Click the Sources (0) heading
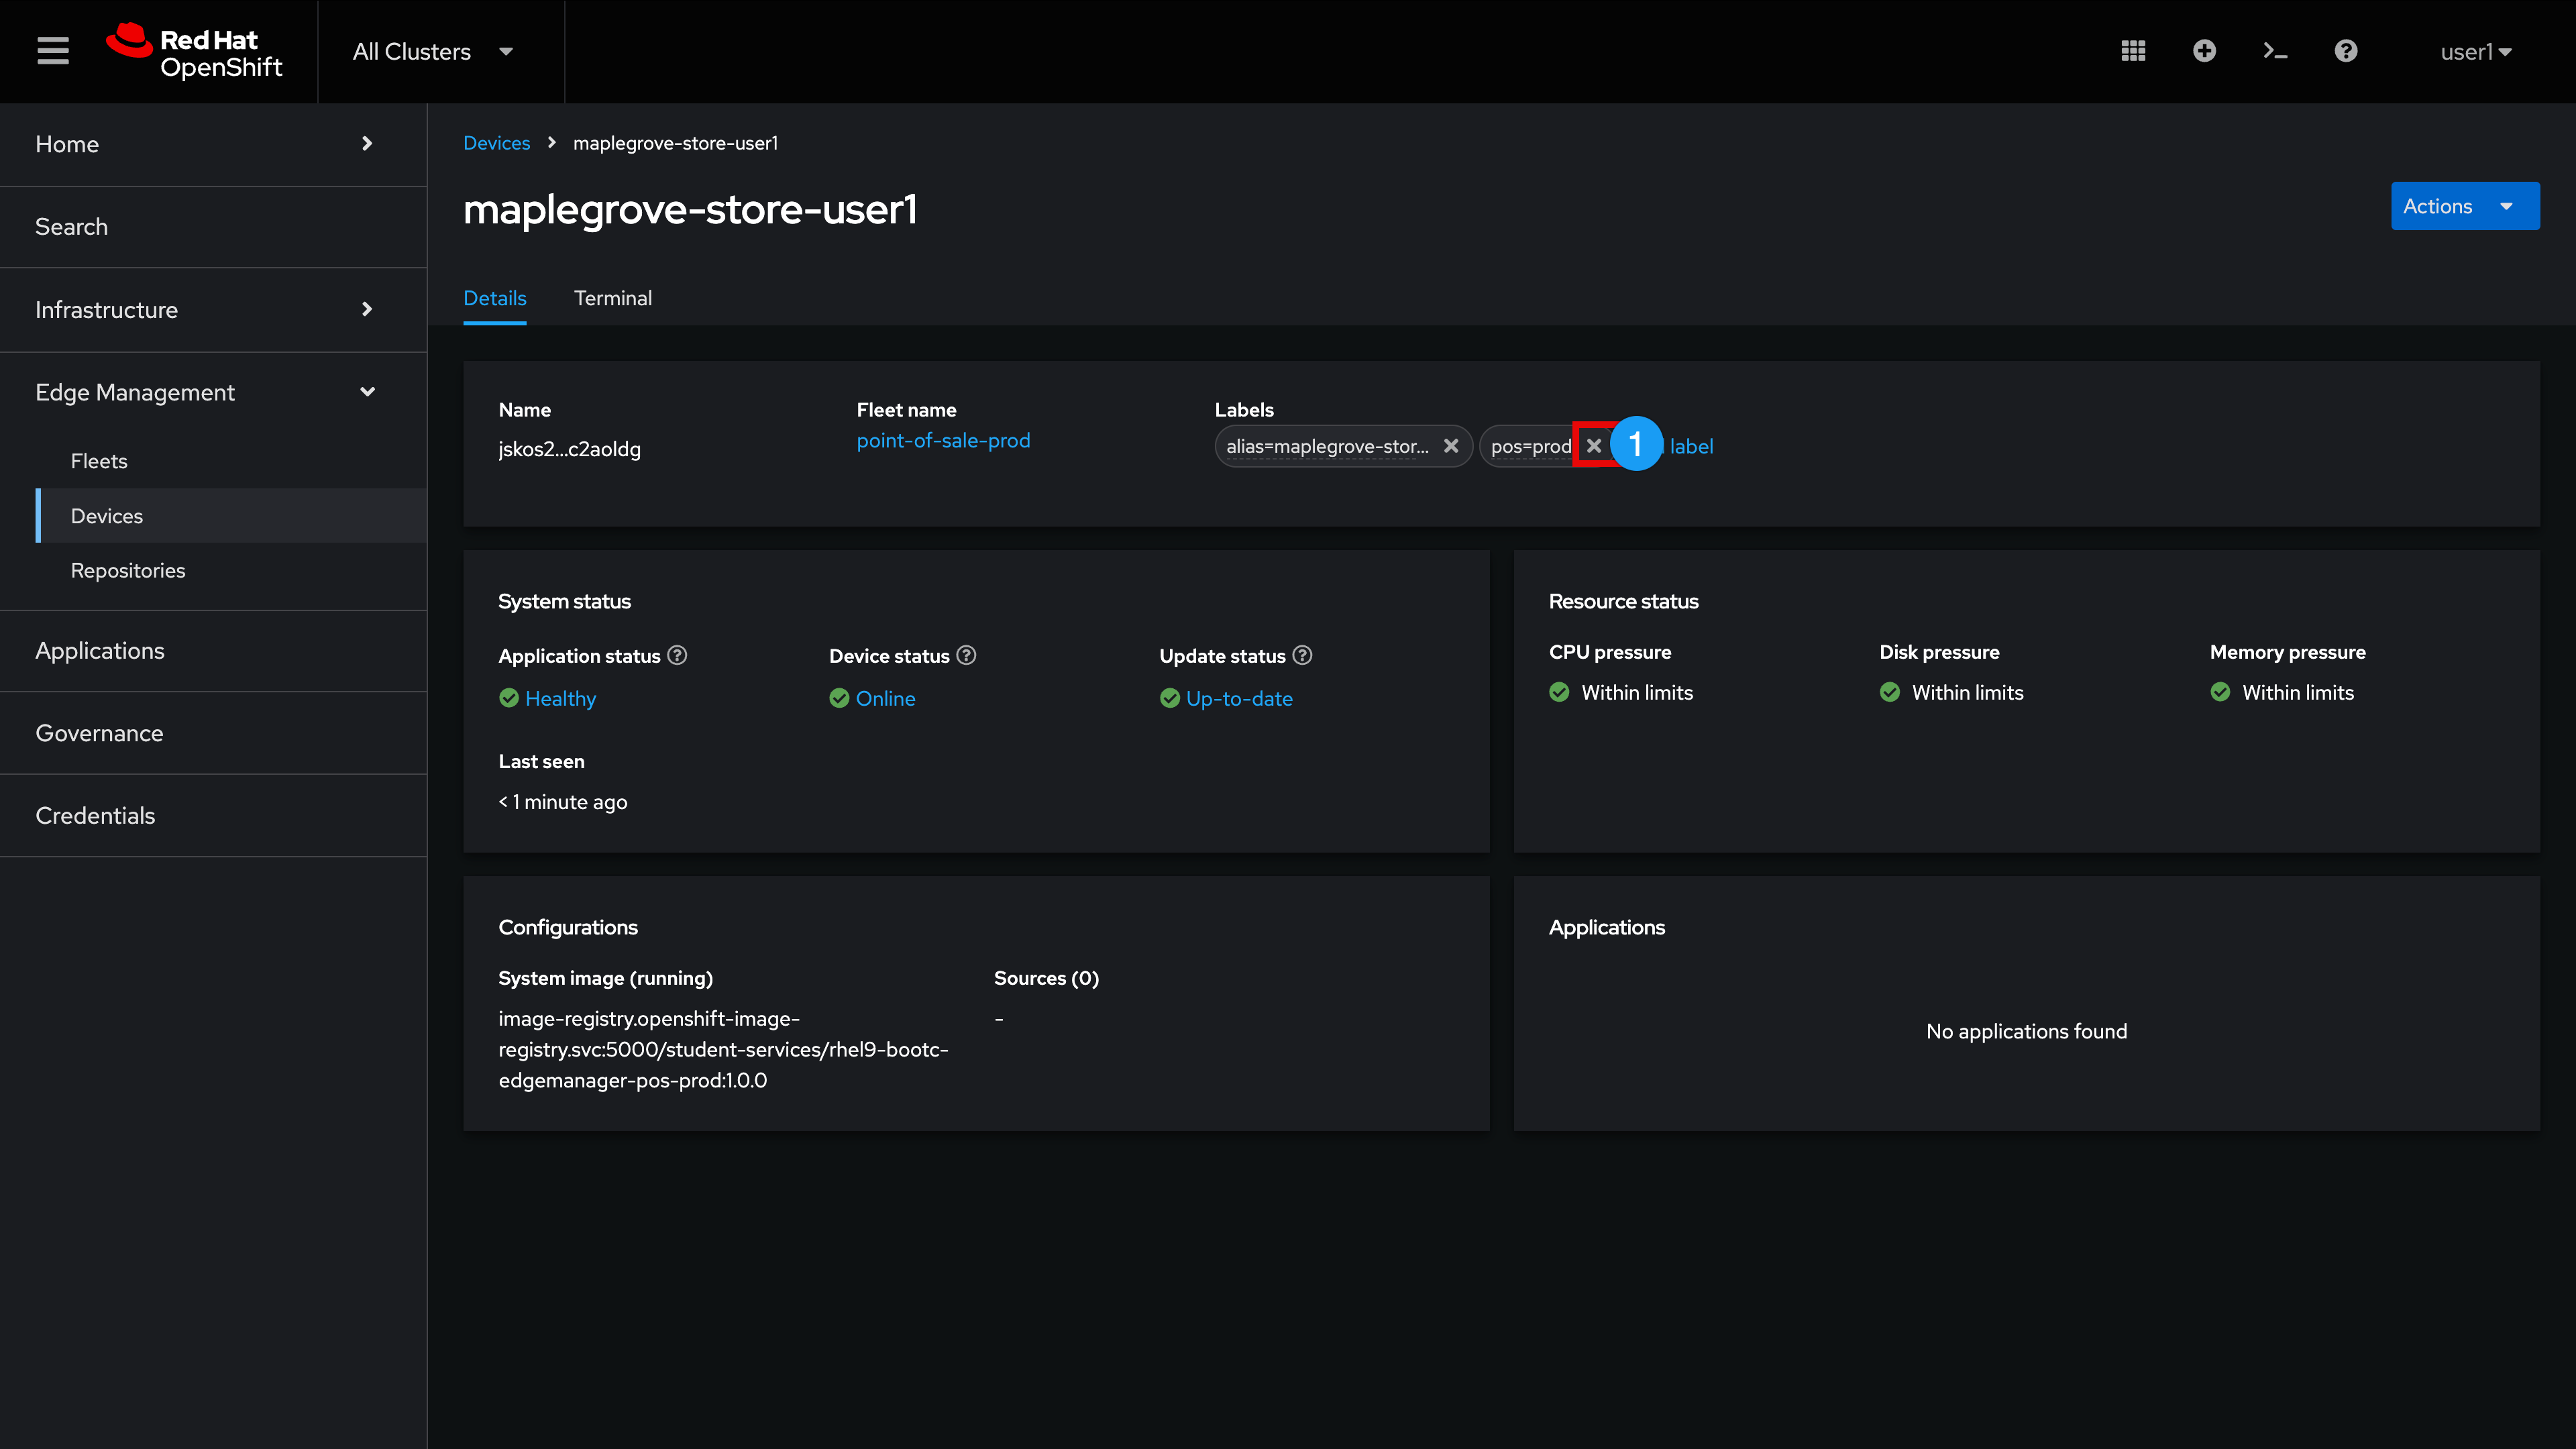Viewport: 2576px width, 1449px height. pyautogui.click(x=1046, y=978)
